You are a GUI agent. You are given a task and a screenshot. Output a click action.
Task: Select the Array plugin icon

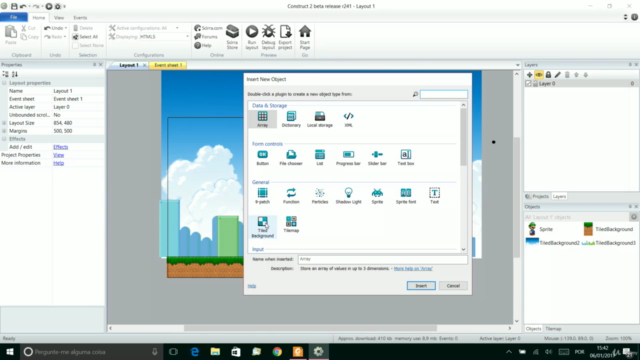pyautogui.click(x=262, y=119)
